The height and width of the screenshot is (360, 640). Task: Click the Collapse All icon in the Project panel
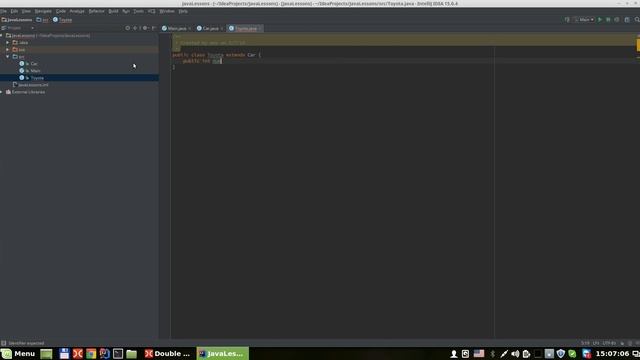pos(136,28)
